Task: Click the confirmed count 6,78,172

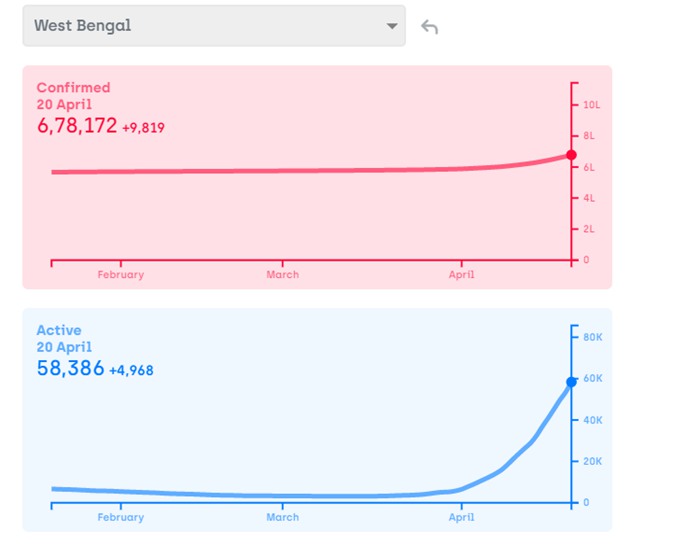Action: 77,126
